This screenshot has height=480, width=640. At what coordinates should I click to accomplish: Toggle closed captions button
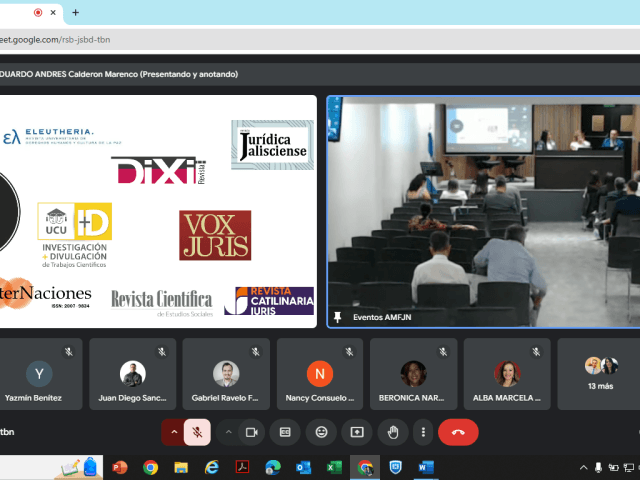(x=285, y=432)
